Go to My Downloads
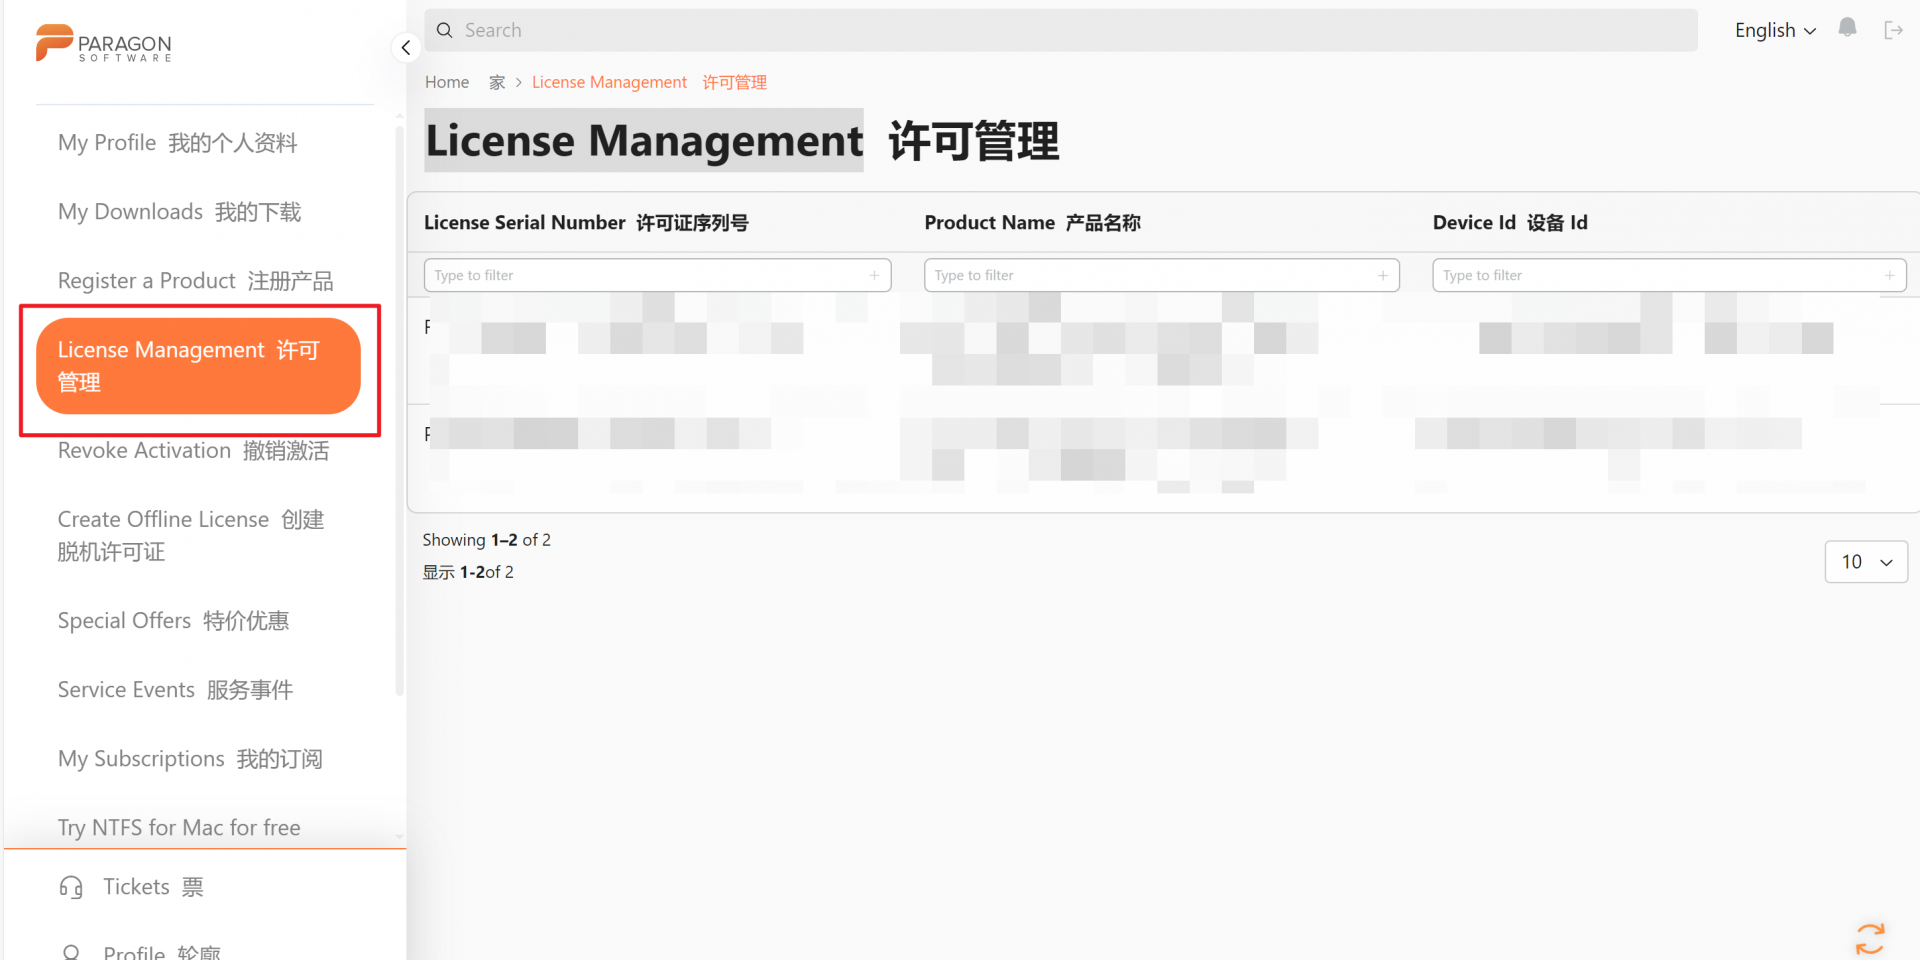This screenshot has width=1920, height=960. pos(179,212)
